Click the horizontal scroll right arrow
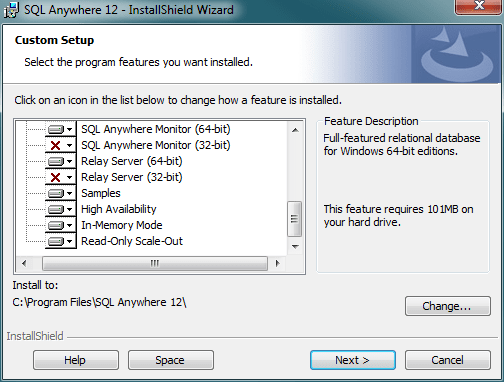504x382 pixels. (277, 263)
